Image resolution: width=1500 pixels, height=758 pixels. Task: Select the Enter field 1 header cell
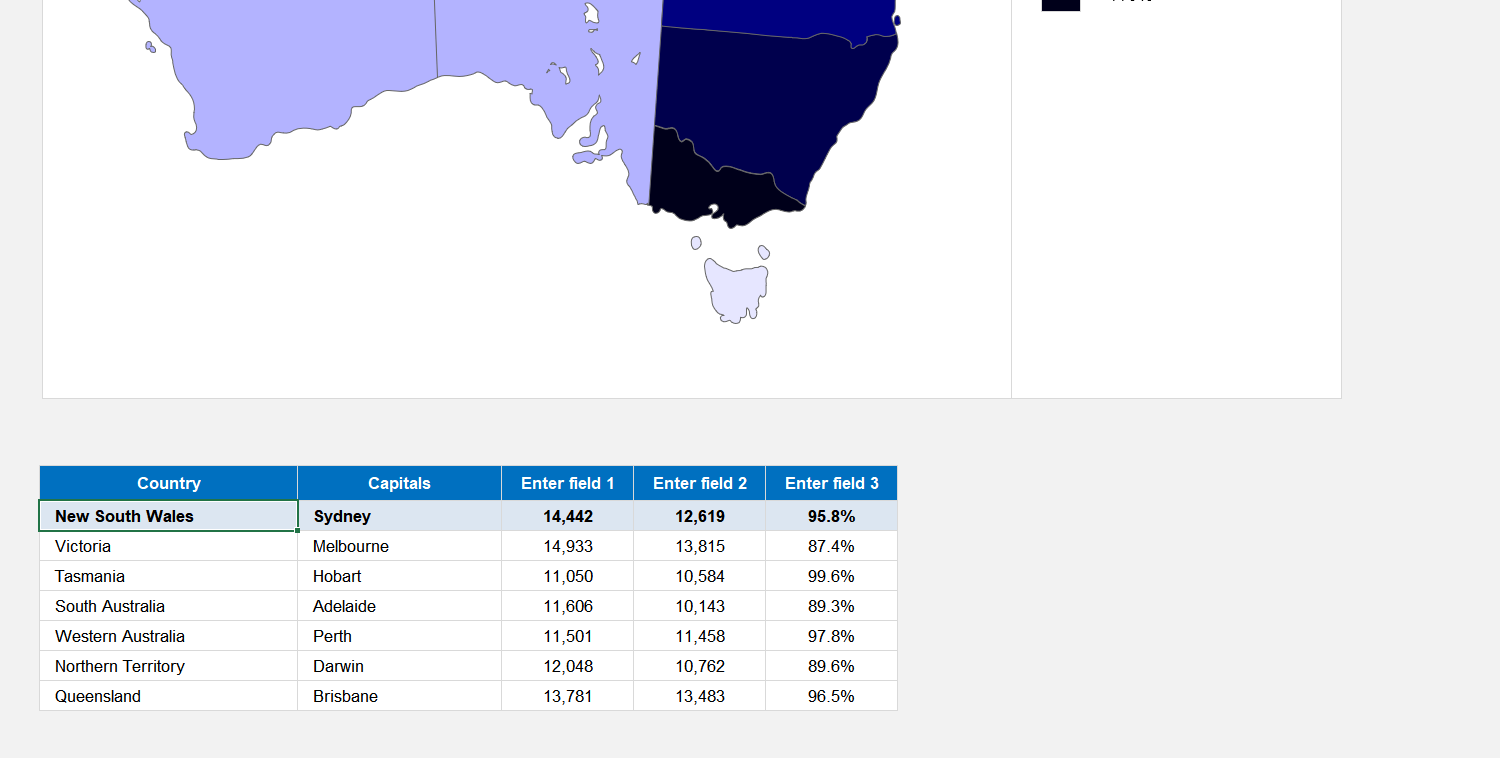[567, 482]
